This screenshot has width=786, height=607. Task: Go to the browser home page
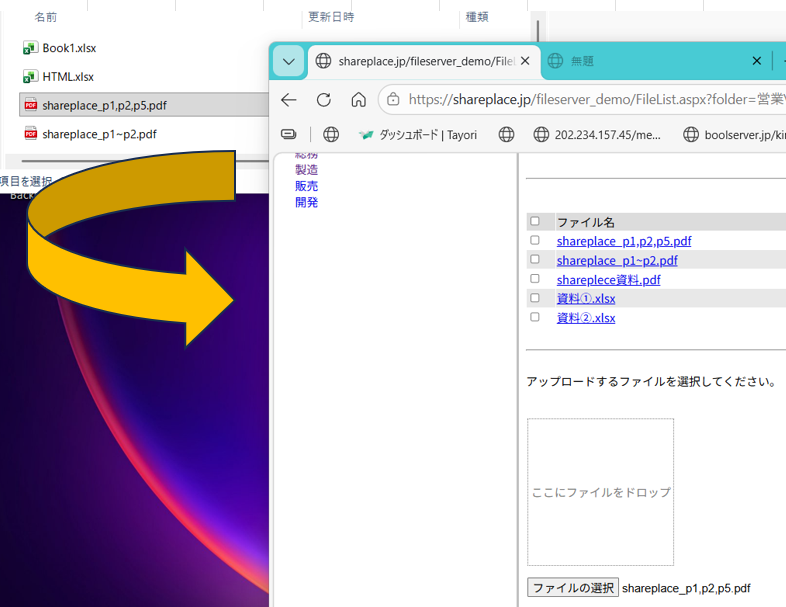point(358,100)
